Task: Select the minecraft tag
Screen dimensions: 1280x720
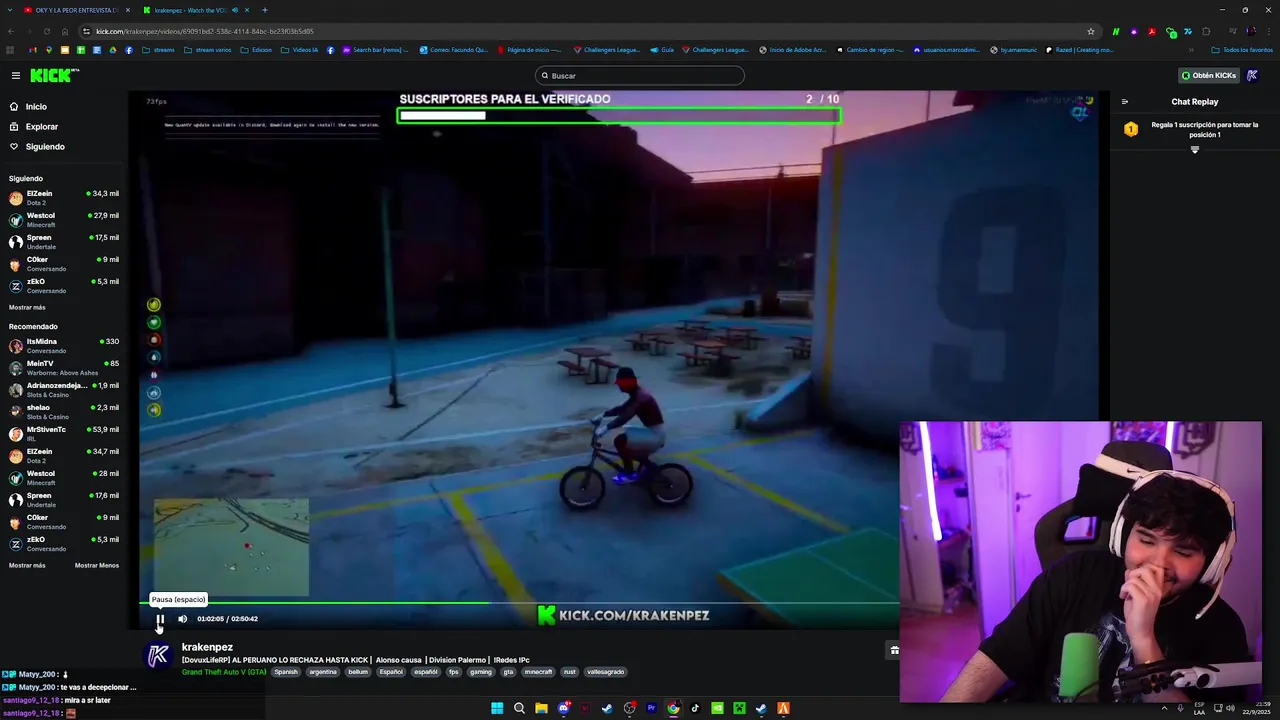Action: [538, 672]
